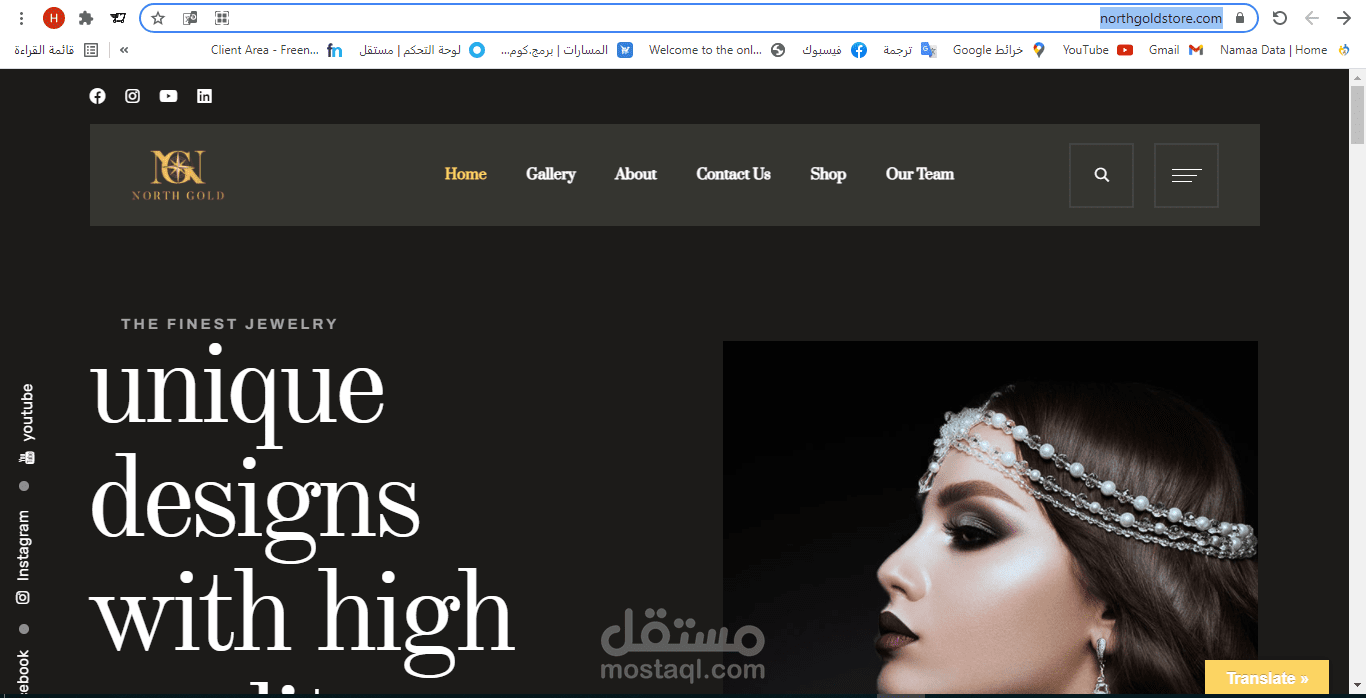Open the Chrome three-dot menu

tap(22, 18)
